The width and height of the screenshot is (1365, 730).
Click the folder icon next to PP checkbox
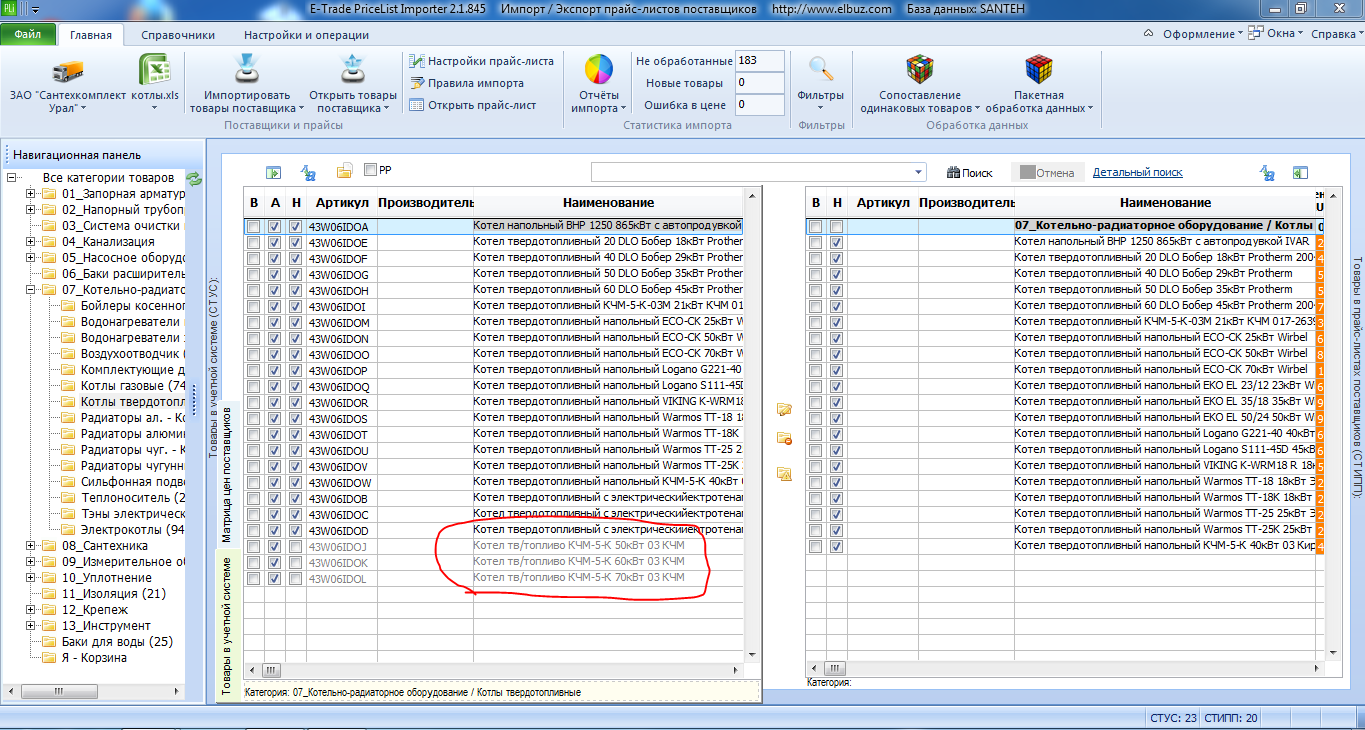coord(344,171)
